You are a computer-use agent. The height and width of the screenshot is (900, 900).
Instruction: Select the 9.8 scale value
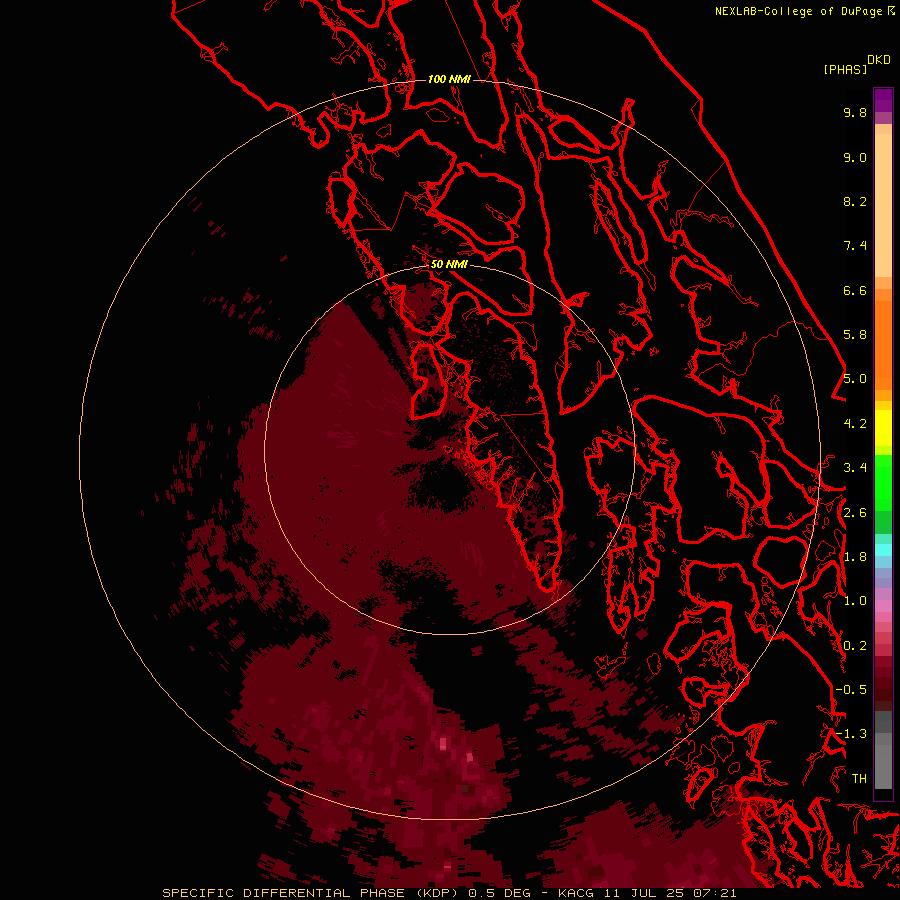tap(855, 112)
